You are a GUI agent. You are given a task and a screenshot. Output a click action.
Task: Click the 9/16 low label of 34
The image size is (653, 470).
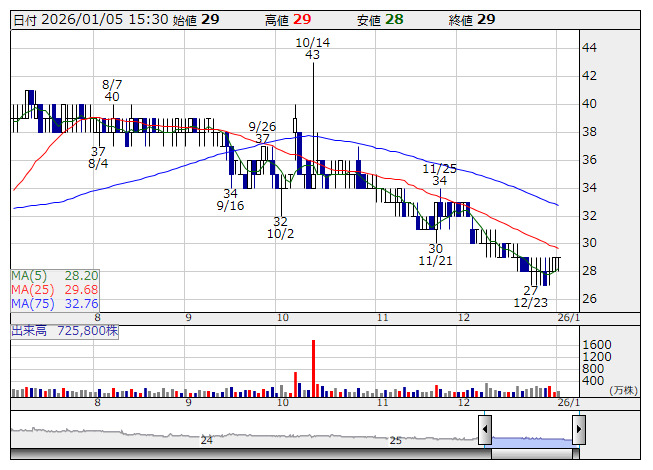click(x=231, y=200)
